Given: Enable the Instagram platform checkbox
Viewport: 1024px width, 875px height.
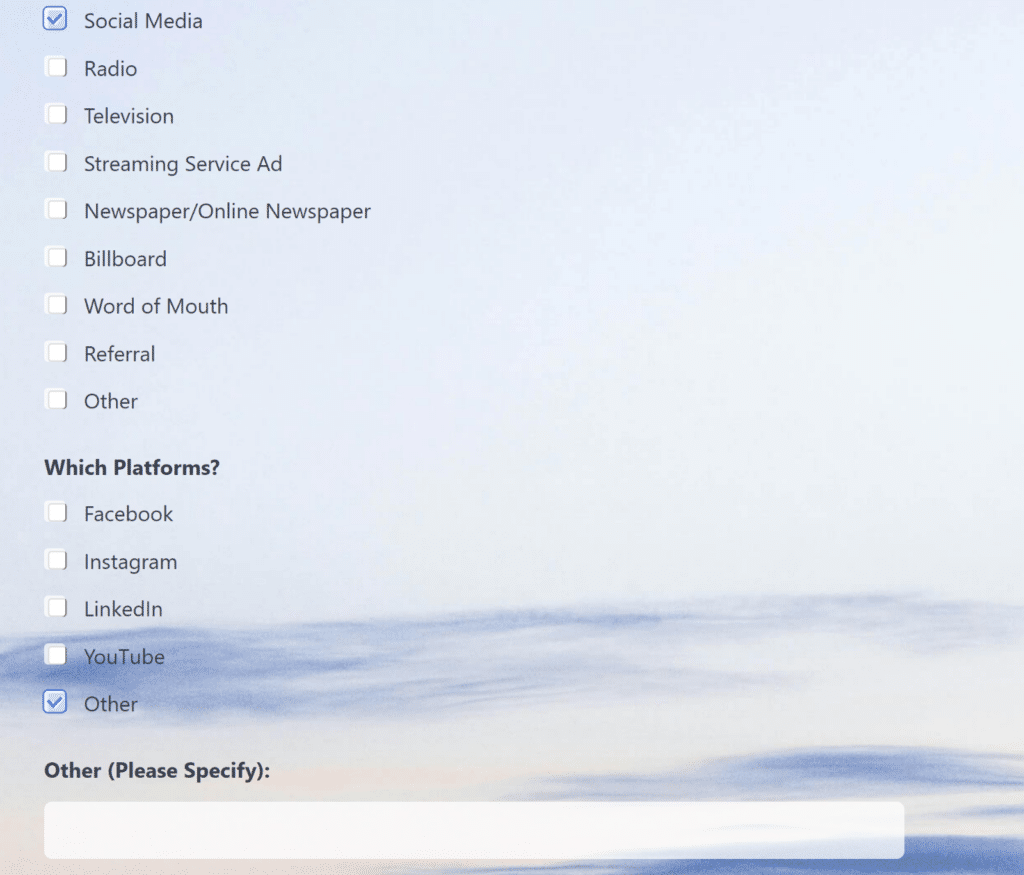Looking at the screenshot, I should (x=56, y=560).
